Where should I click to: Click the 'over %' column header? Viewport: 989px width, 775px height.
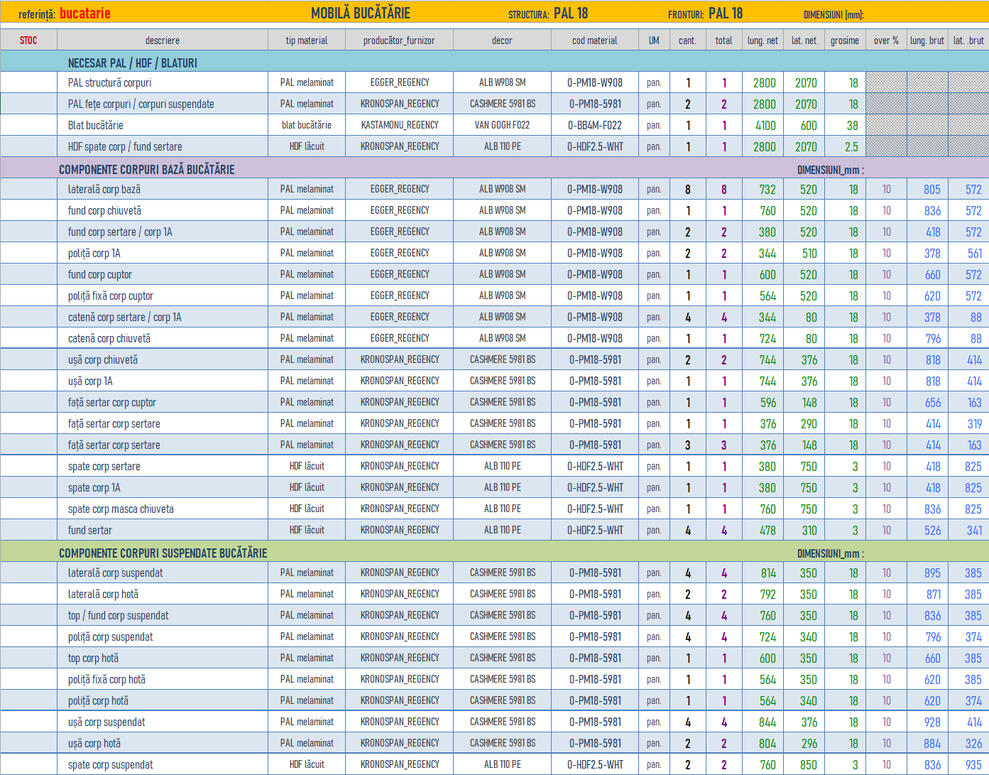885,40
